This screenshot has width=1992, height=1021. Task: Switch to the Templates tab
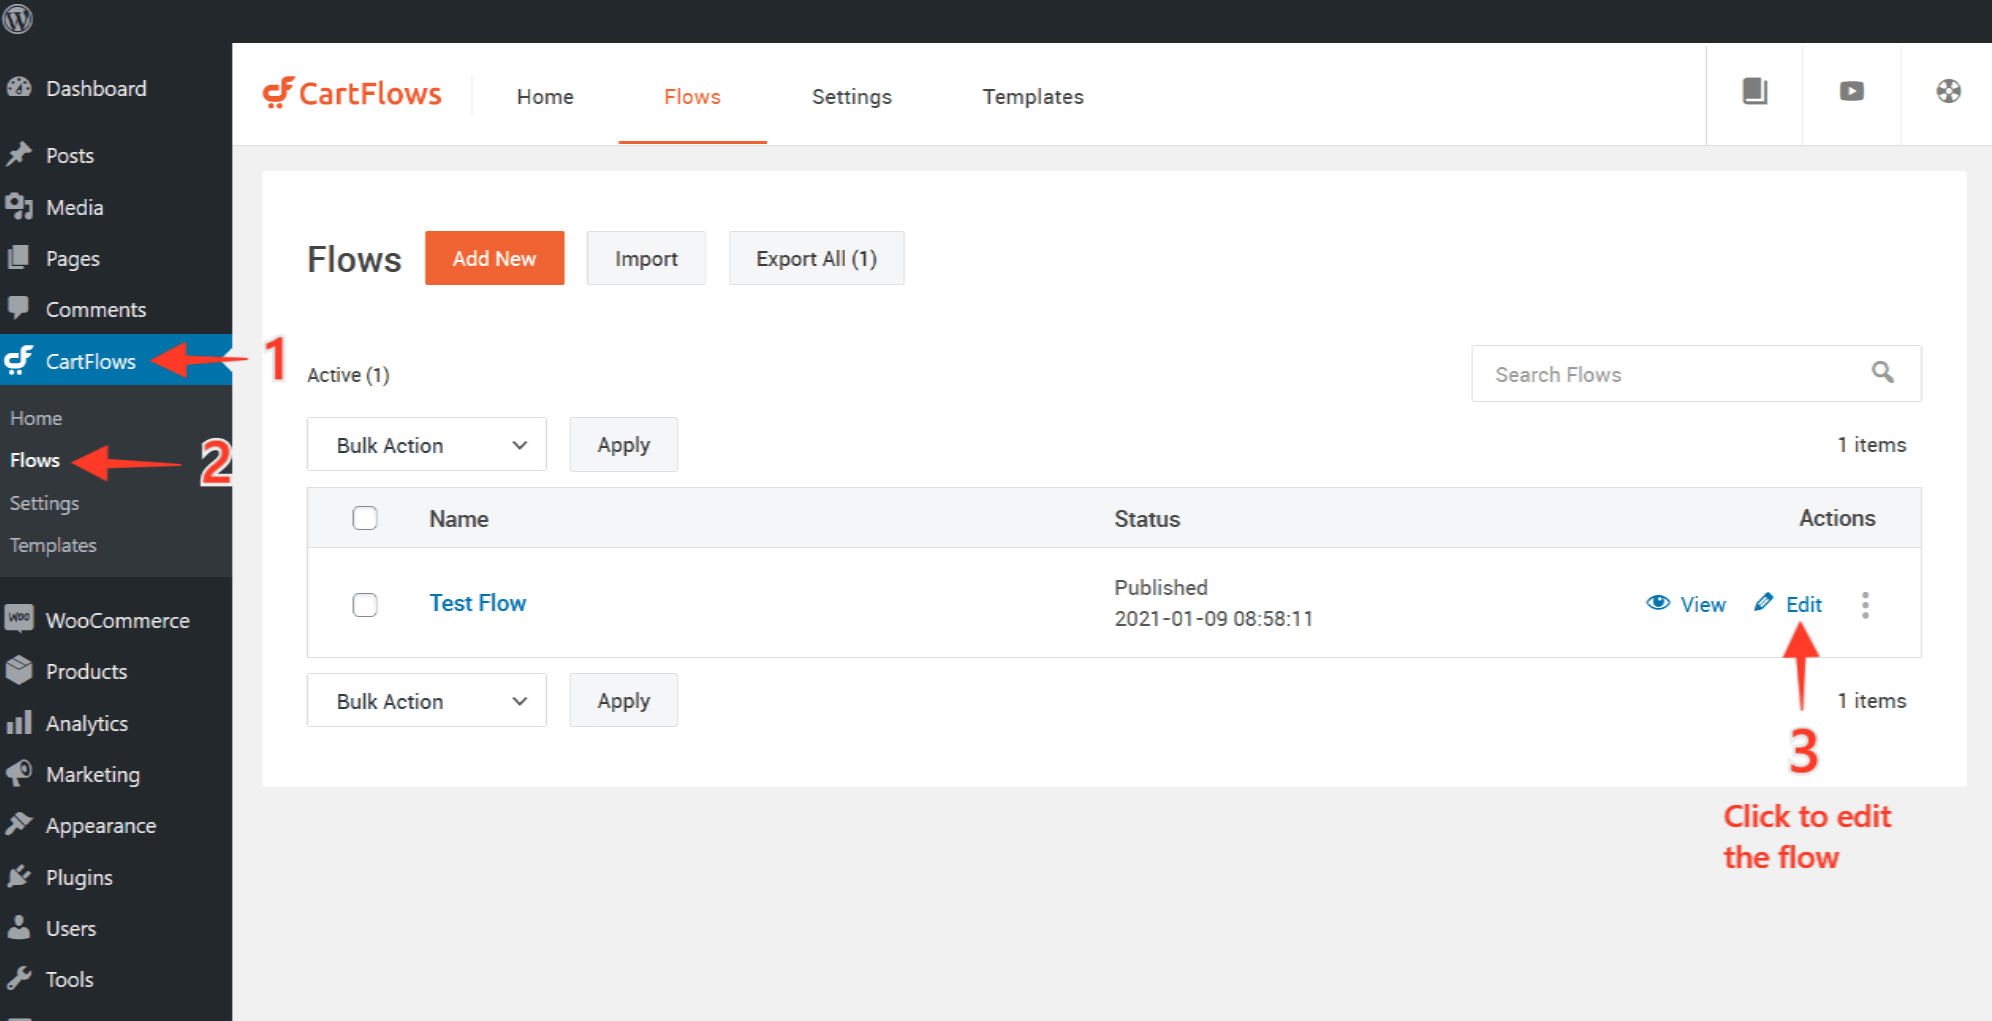click(x=1032, y=97)
